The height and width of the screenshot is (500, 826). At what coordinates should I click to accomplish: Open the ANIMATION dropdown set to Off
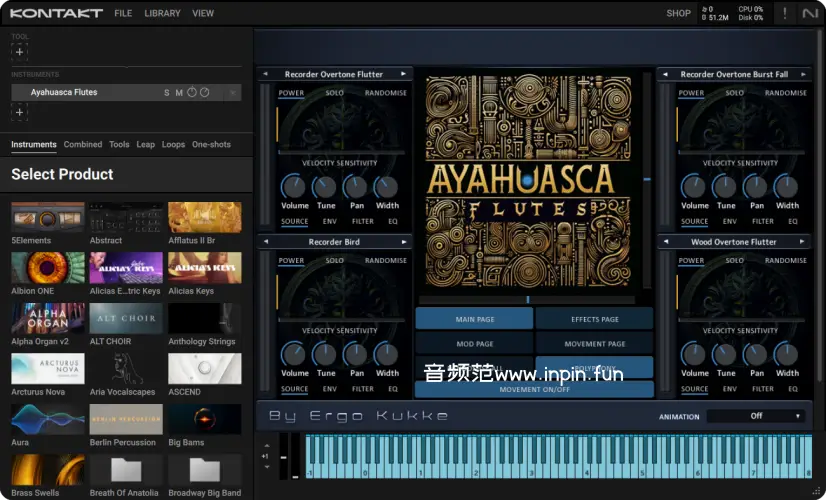(756, 416)
